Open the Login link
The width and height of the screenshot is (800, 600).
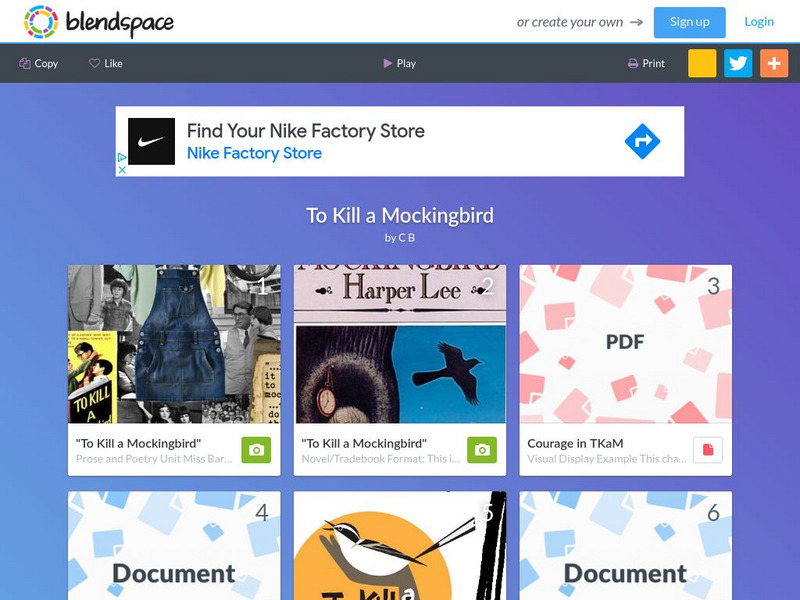coord(759,22)
